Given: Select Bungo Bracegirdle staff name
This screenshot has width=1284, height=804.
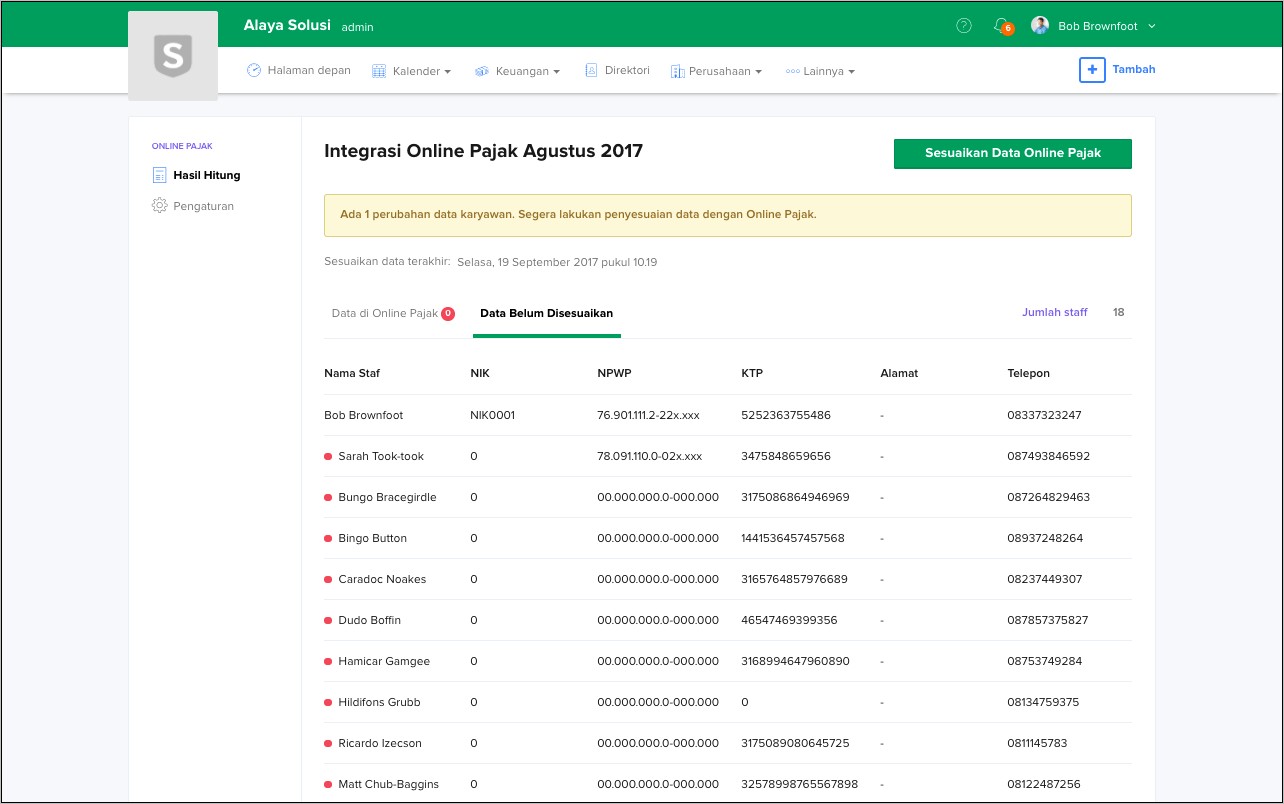Looking at the screenshot, I should point(387,497).
